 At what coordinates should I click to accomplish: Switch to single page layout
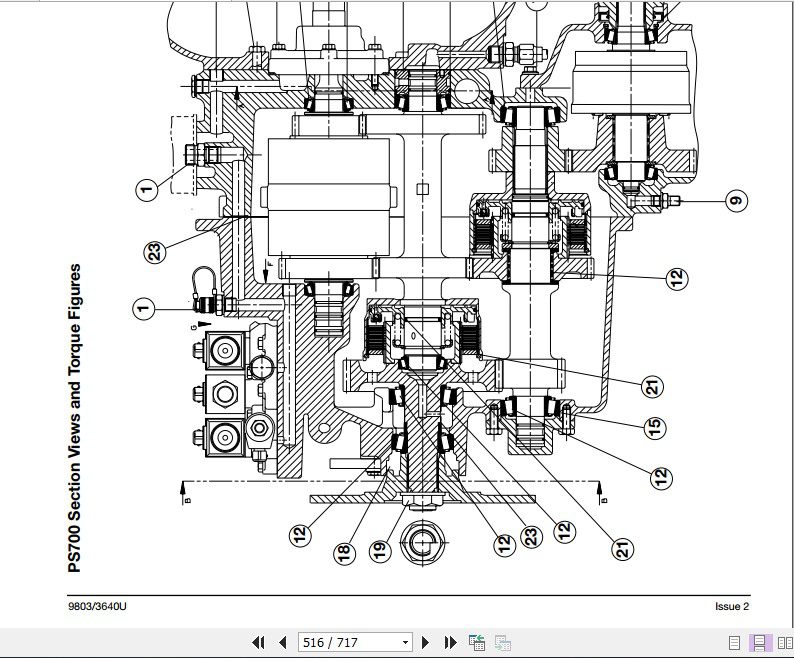pos(735,642)
